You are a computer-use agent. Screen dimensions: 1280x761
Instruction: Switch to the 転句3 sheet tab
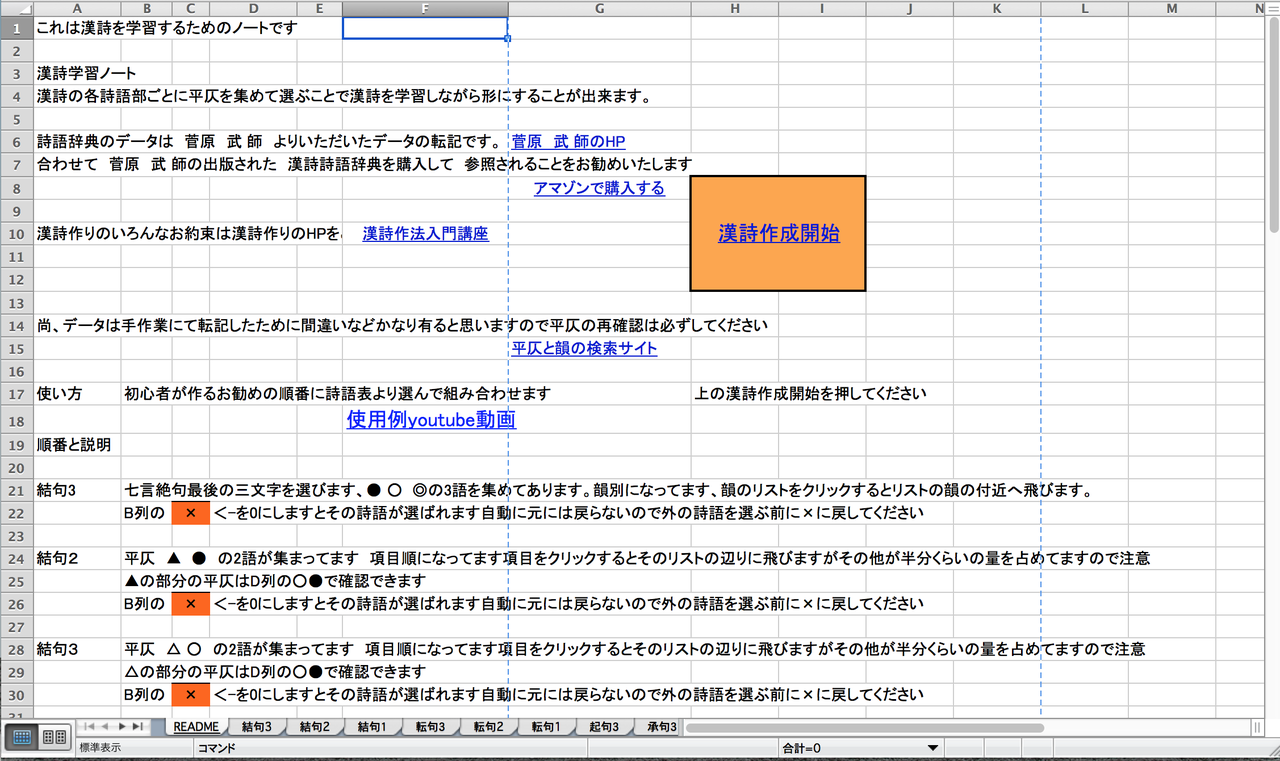[431, 727]
